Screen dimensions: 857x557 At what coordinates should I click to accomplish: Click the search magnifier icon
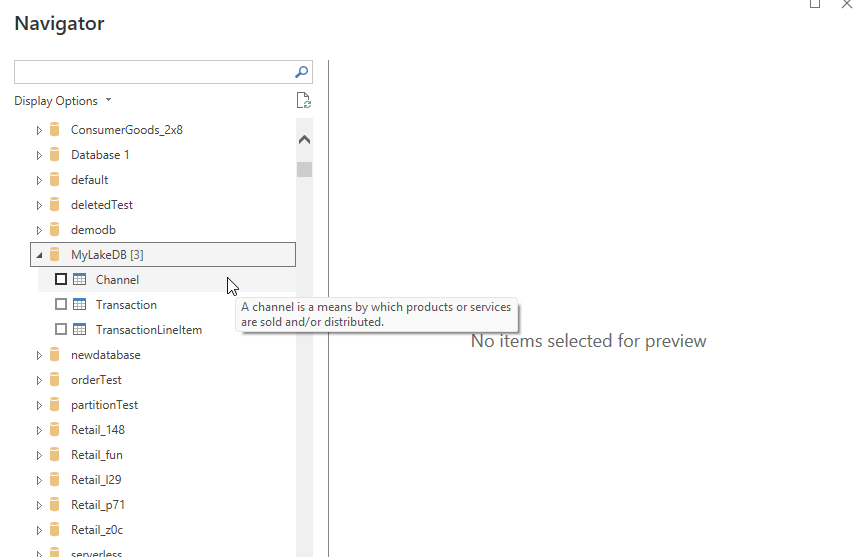click(301, 72)
